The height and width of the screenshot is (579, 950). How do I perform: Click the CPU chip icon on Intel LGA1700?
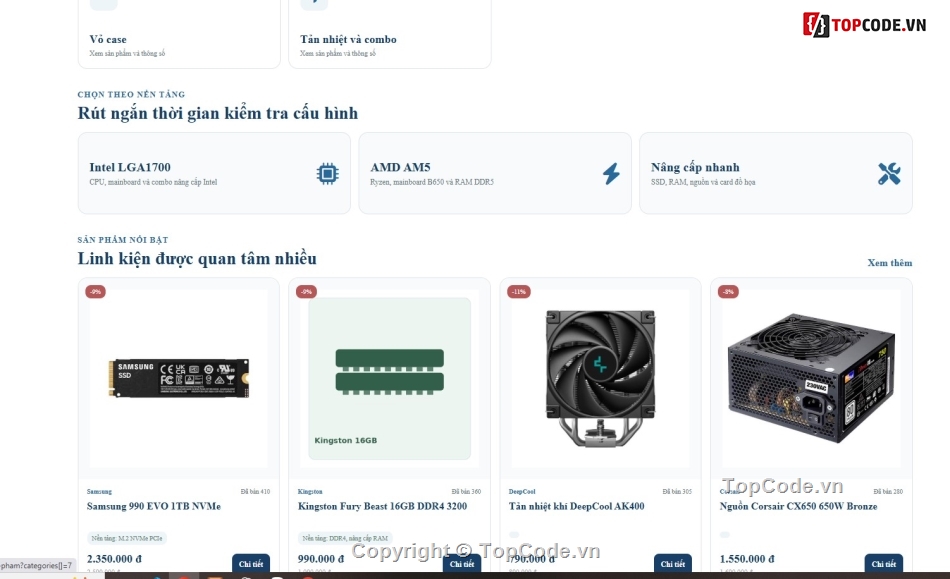(x=327, y=174)
